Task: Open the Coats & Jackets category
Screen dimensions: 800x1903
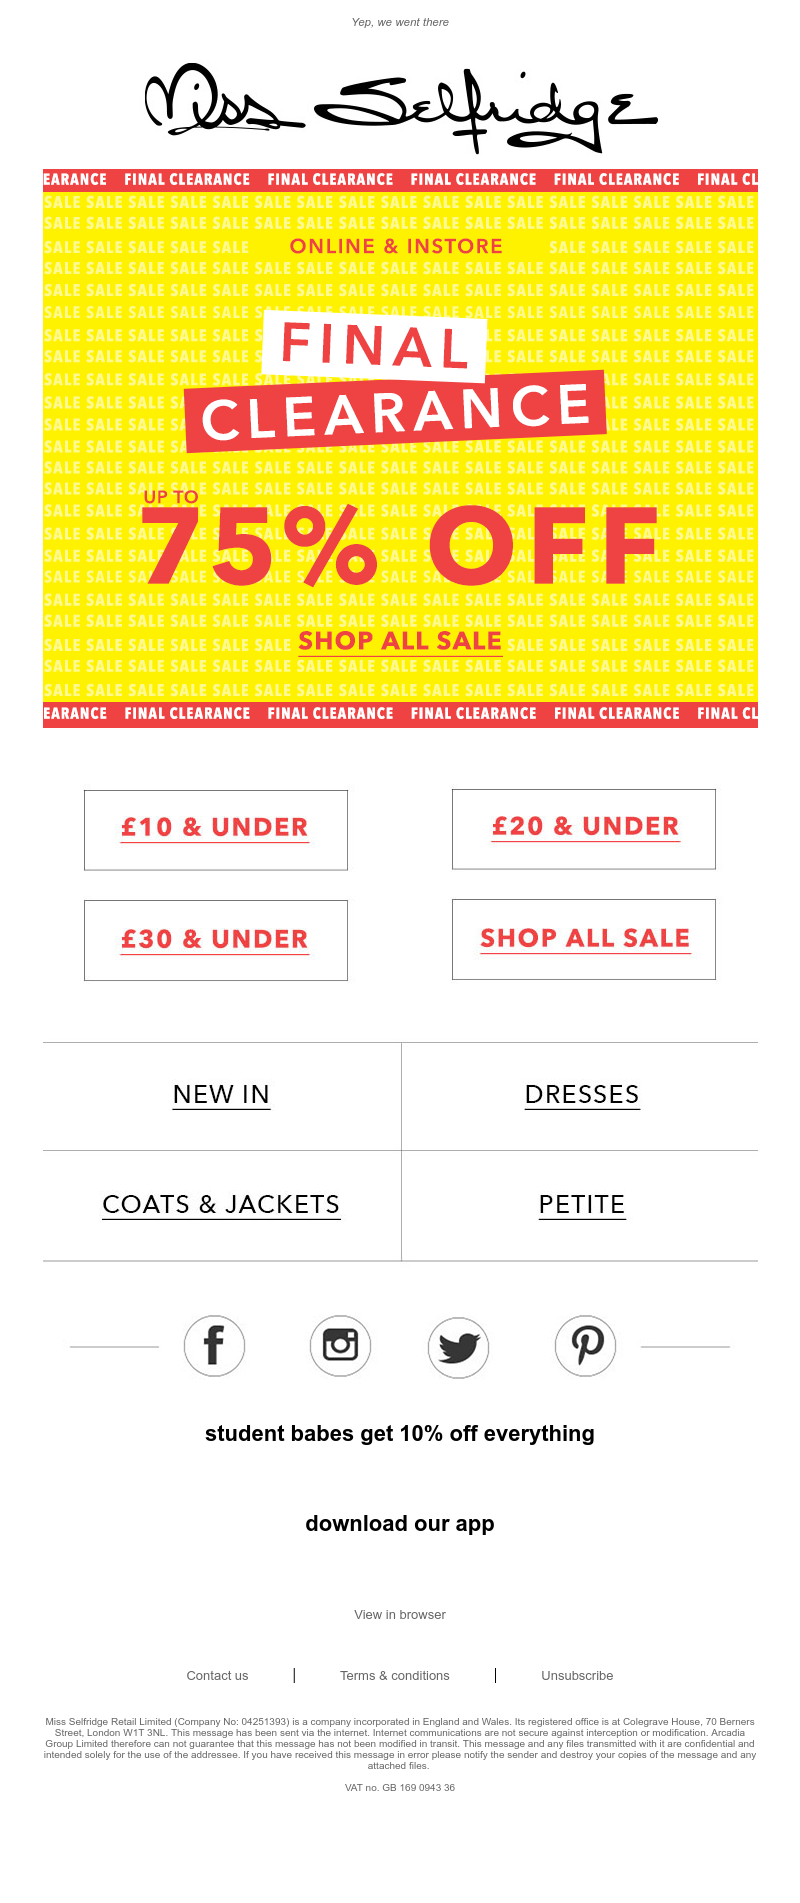Action: point(222,1205)
